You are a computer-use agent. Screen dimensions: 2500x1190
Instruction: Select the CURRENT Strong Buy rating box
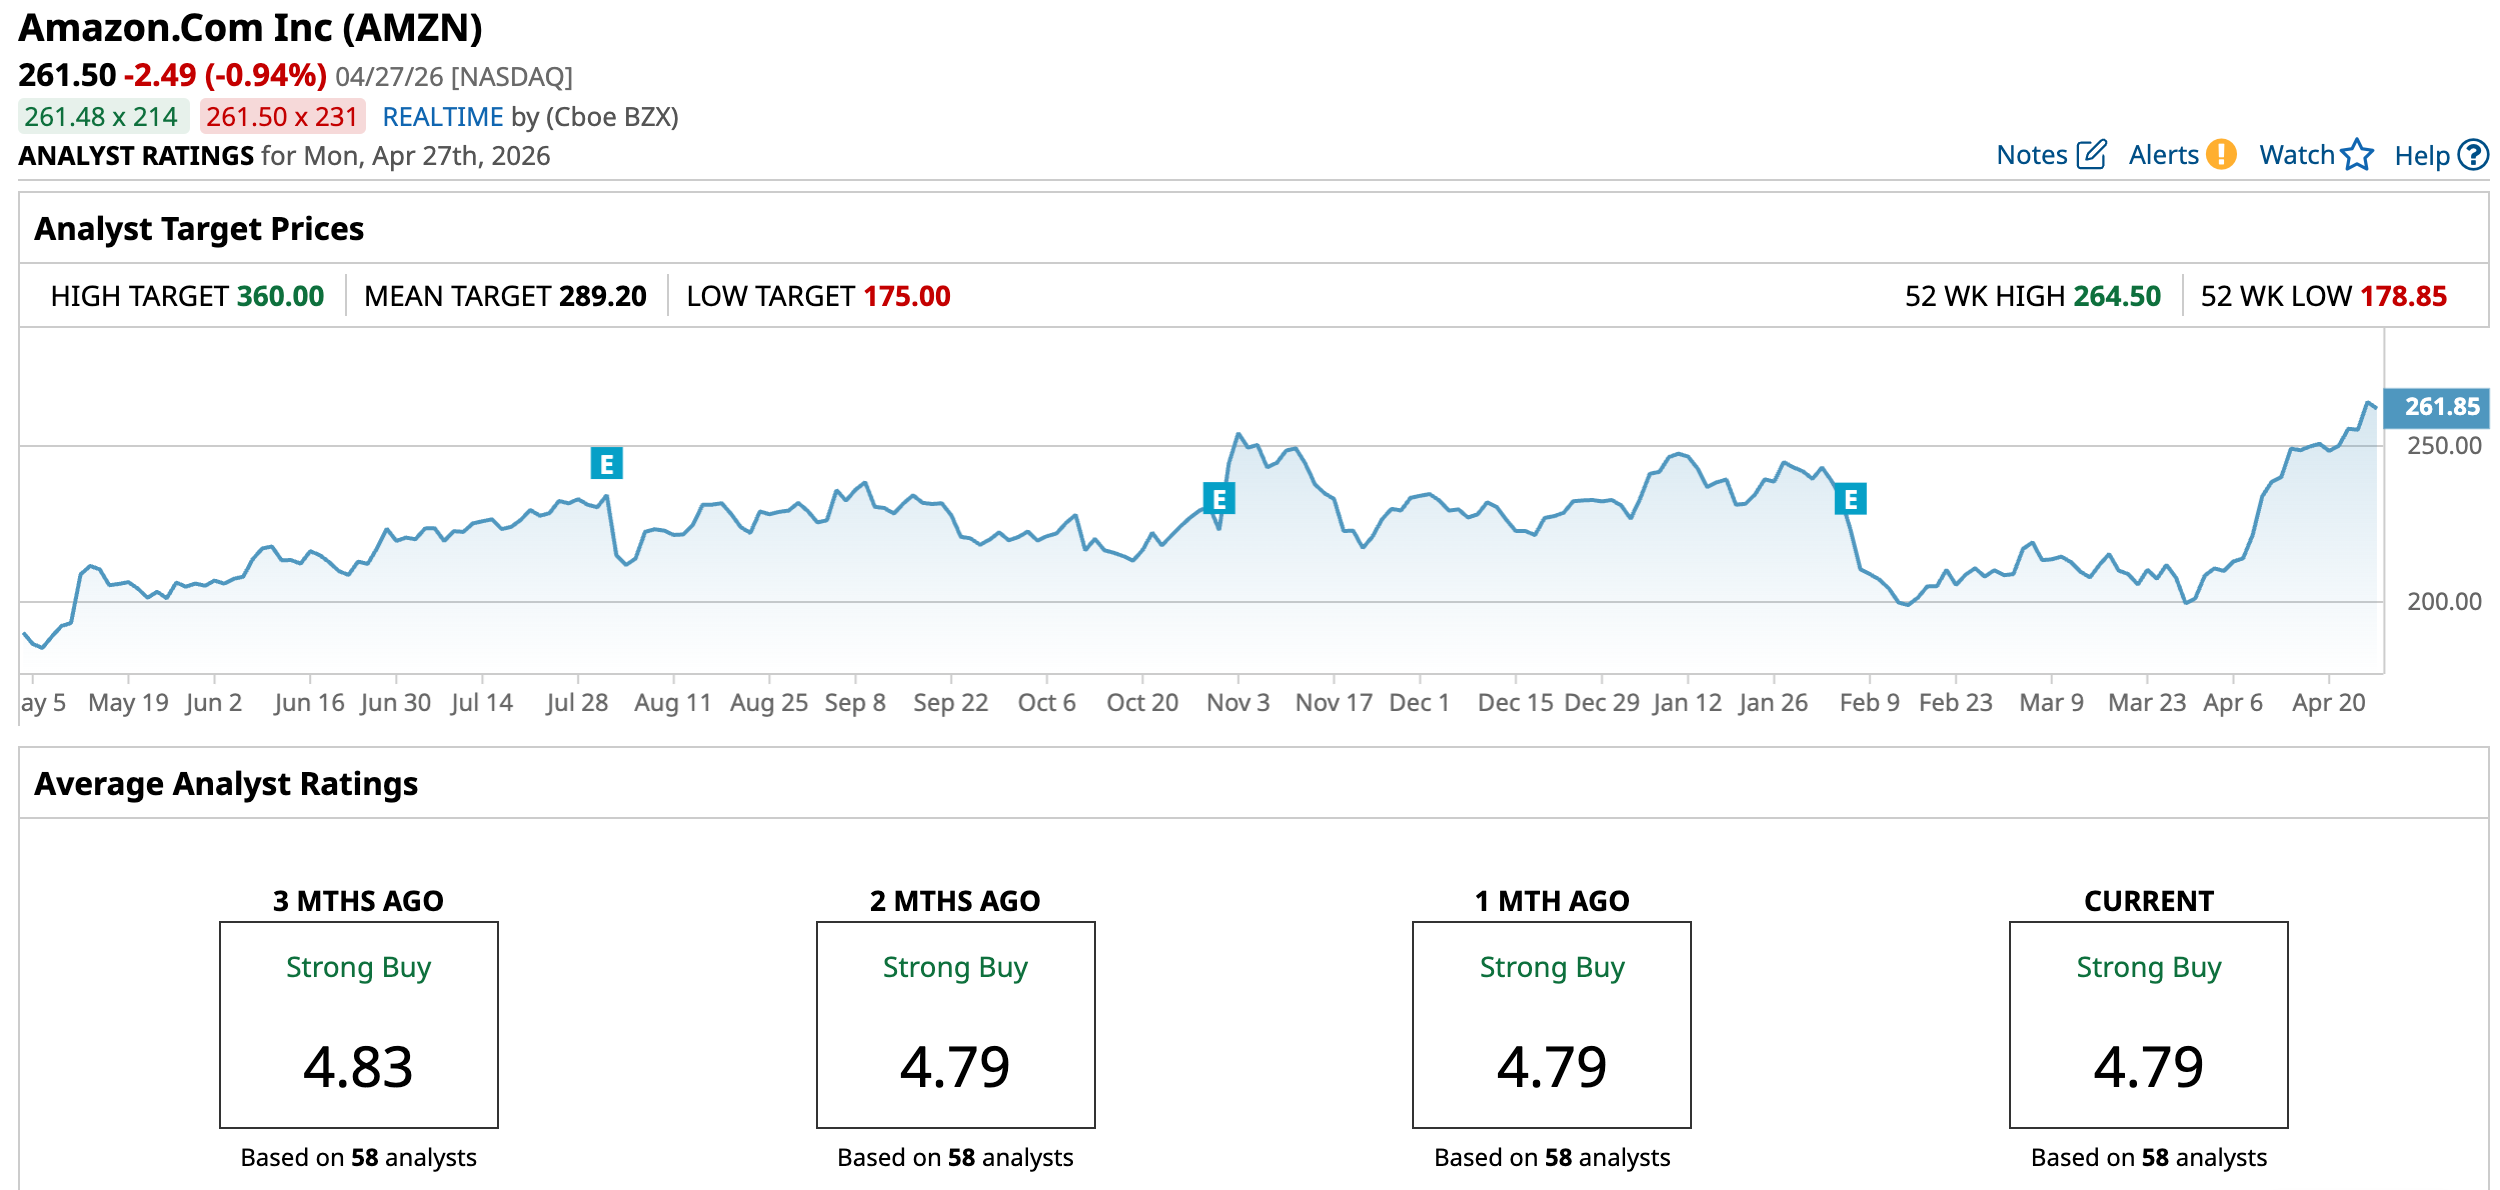2148,1024
